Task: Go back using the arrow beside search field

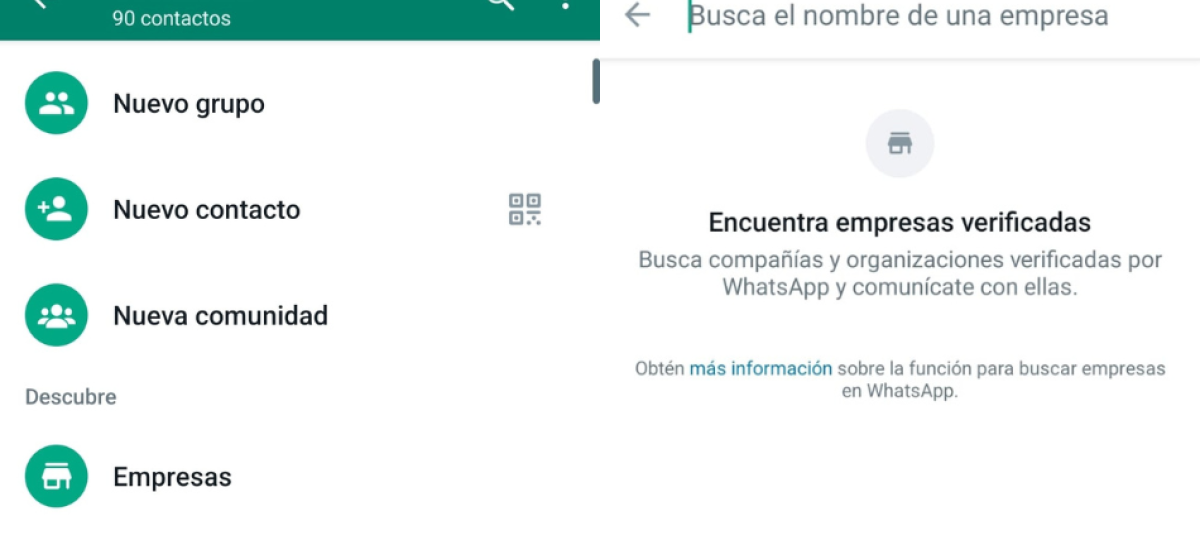Action: (x=637, y=14)
